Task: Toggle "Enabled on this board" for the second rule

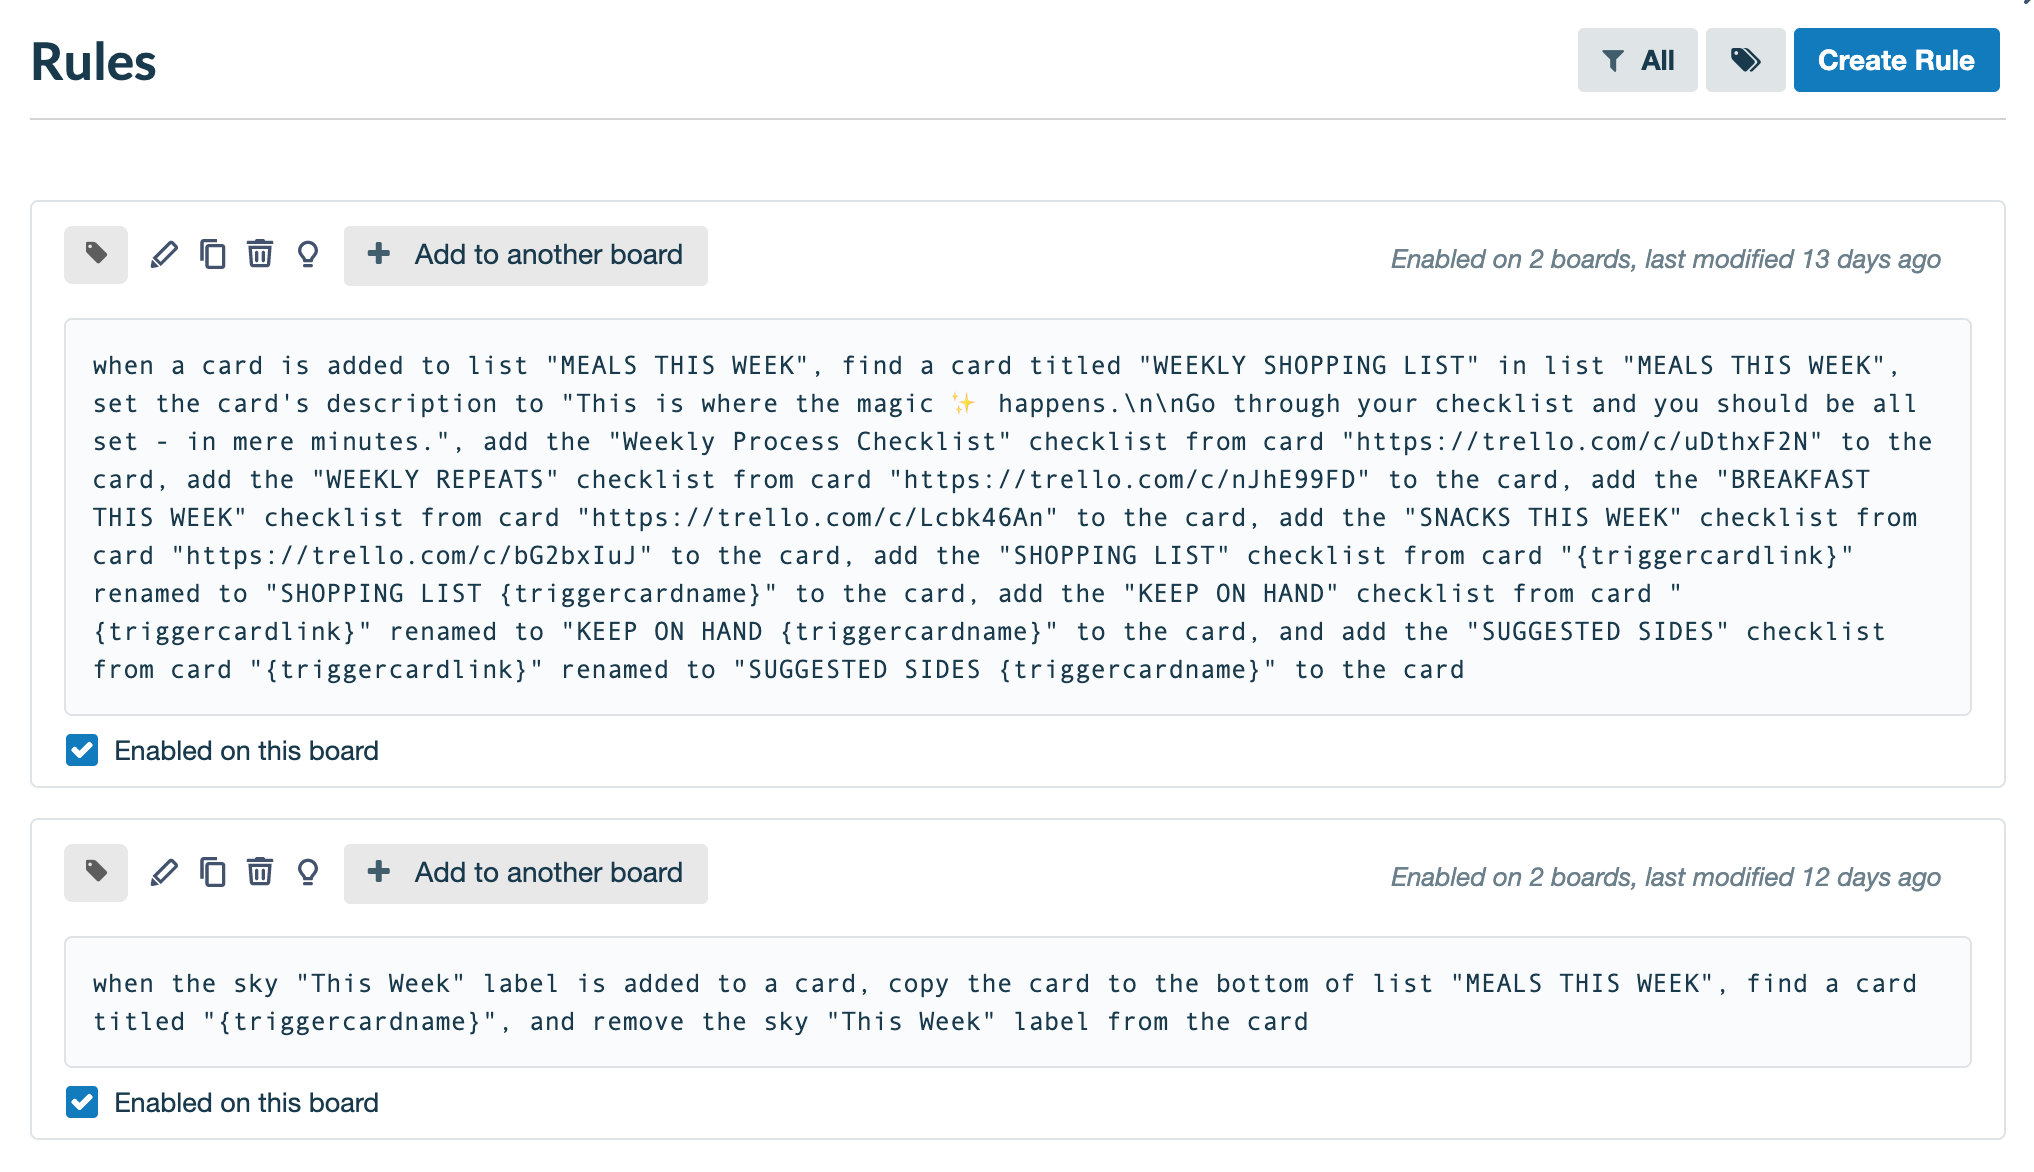Action: (x=82, y=1102)
